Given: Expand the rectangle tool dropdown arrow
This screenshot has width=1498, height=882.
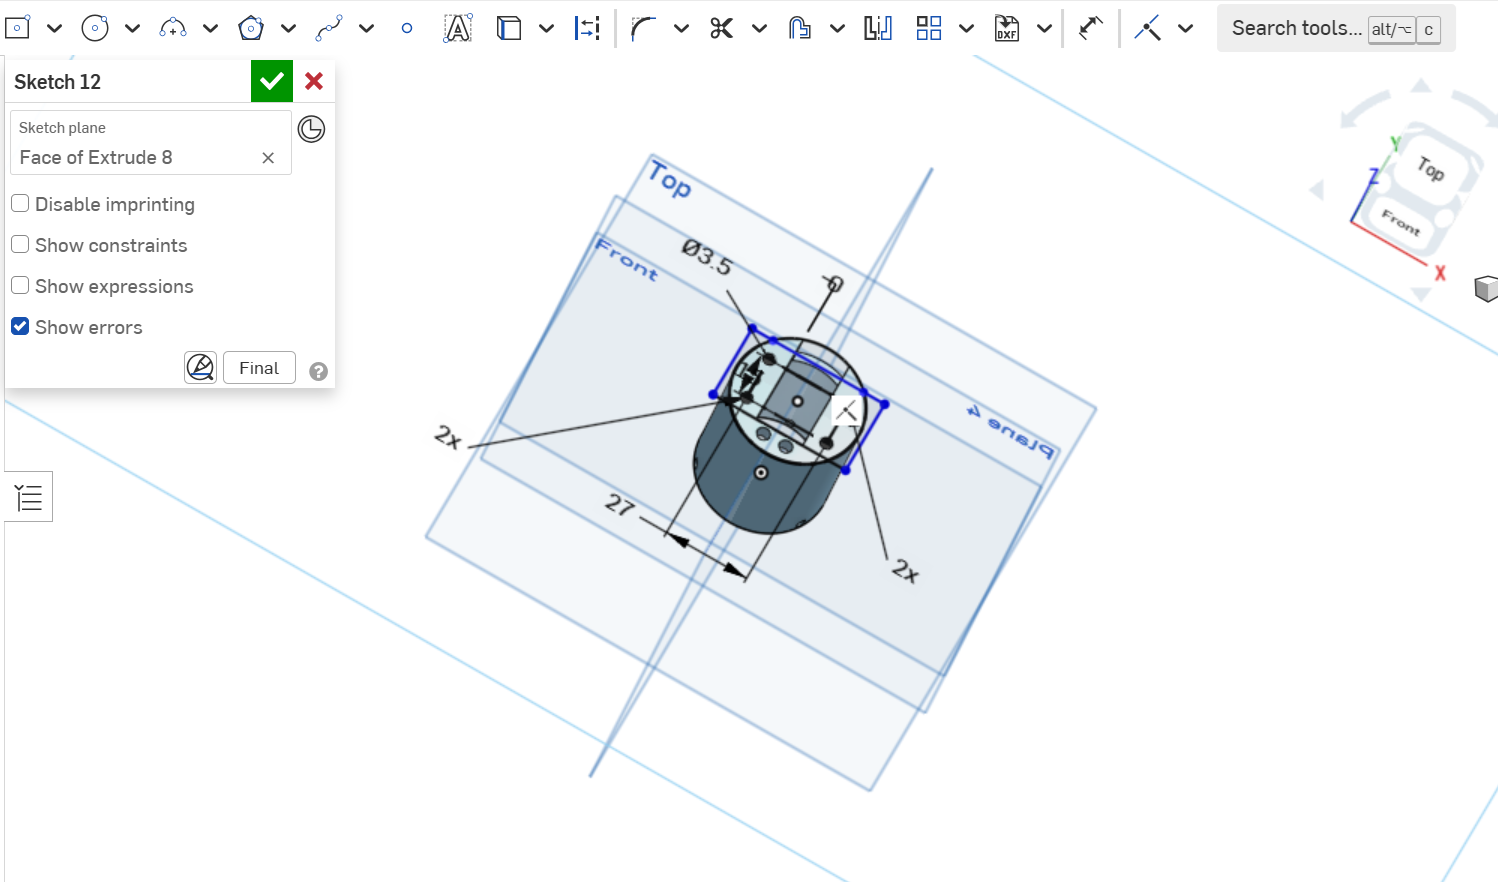Looking at the screenshot, I should 55,28.
